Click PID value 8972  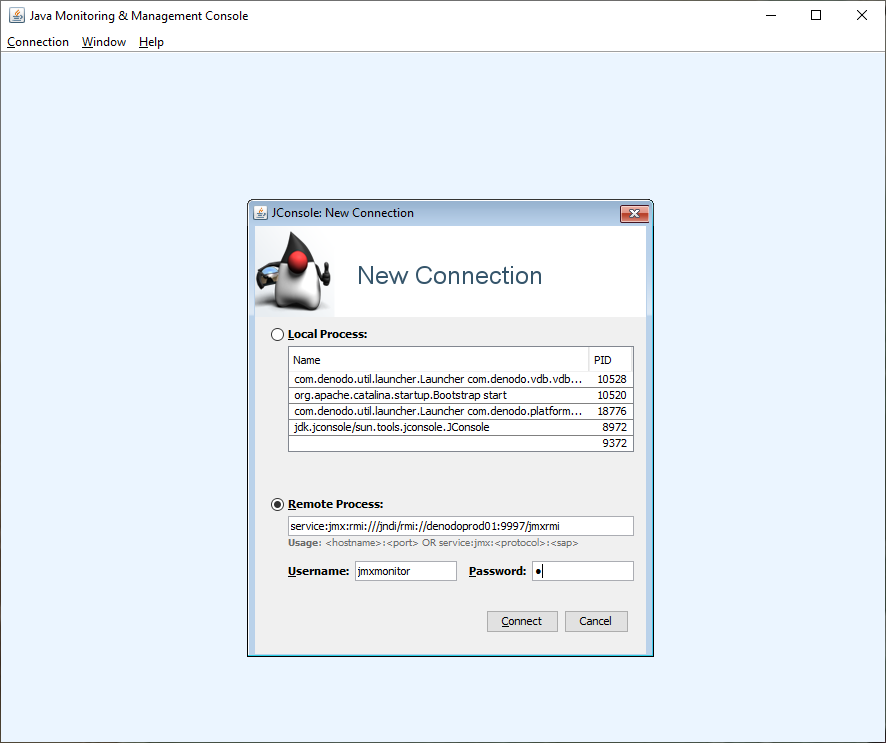[x=614, y=427]
